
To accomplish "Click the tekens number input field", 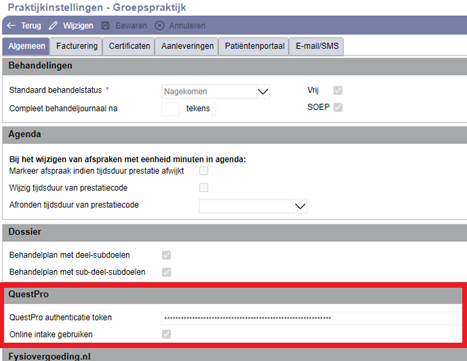I will coord(170,109).
